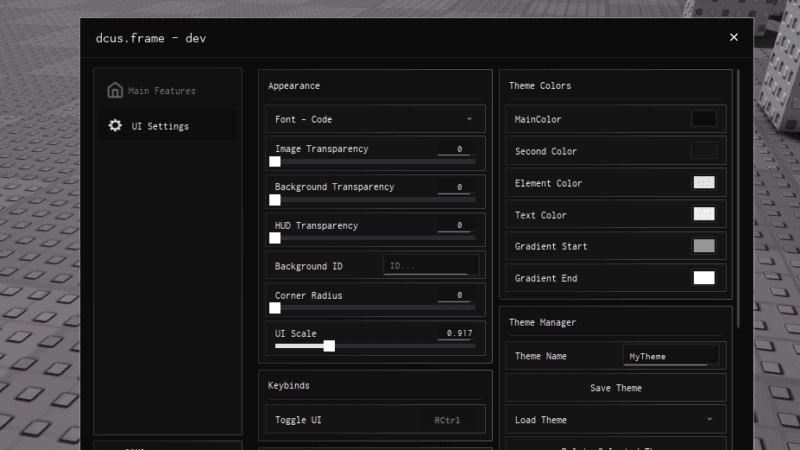Viewport: 800px width, 450px height.
Task: Open the Element Color swatch
Action: (x=704, y=183)
